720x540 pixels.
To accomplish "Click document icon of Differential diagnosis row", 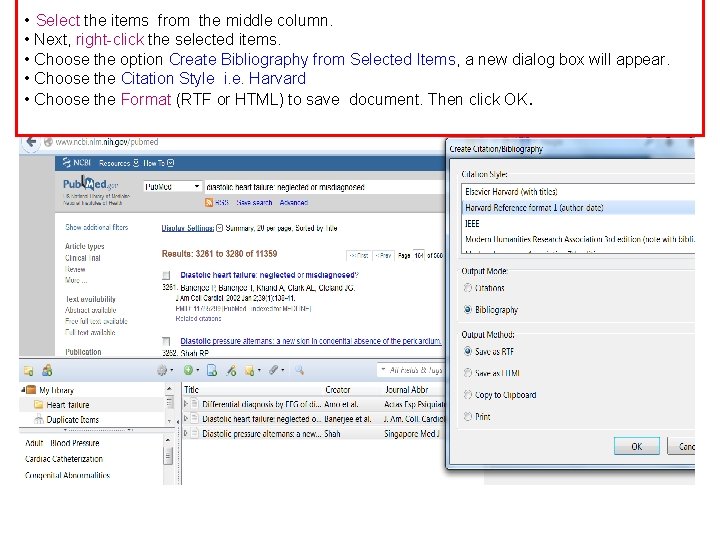I will pos(195,404).
